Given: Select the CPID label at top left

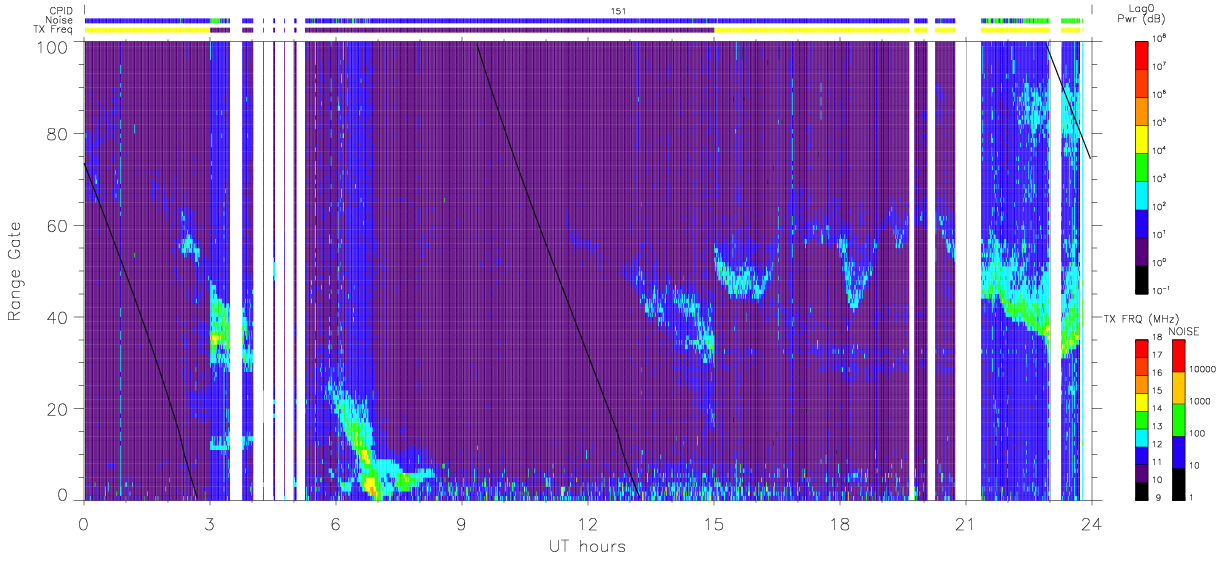Looking at the screenshot, I should (x=62, y=11).
